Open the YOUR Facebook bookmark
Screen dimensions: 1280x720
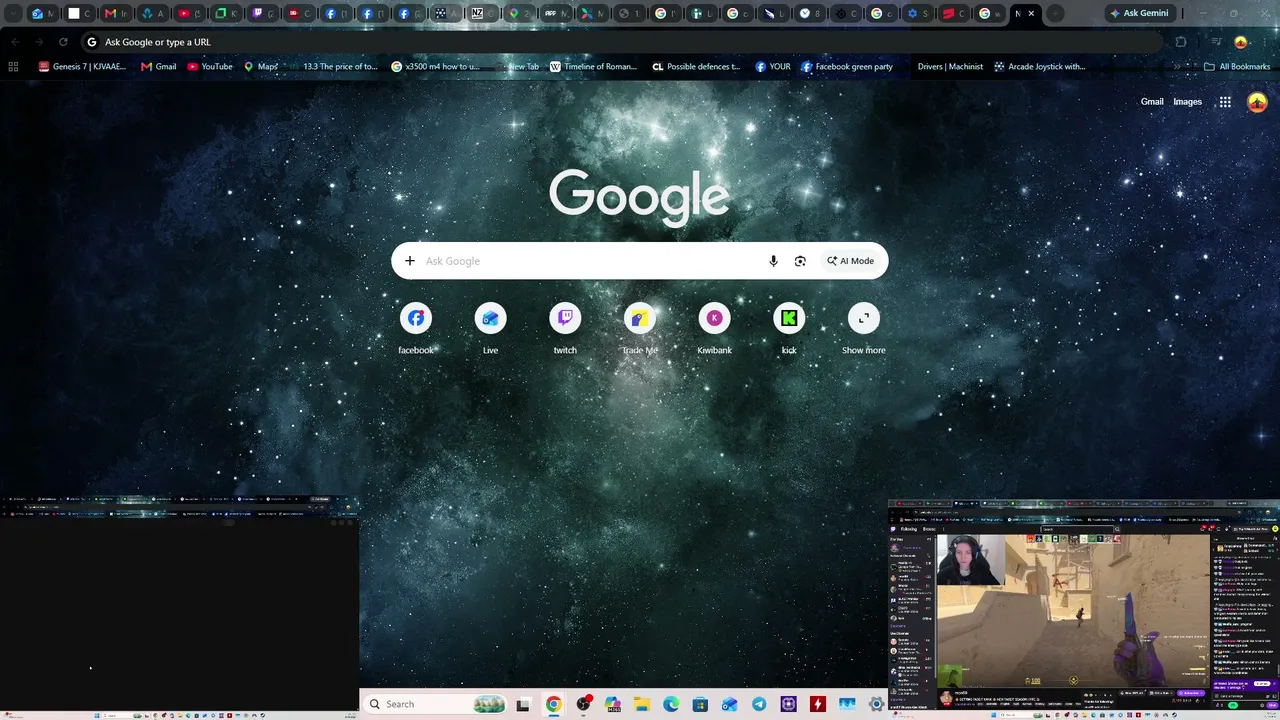coord(773,67)
